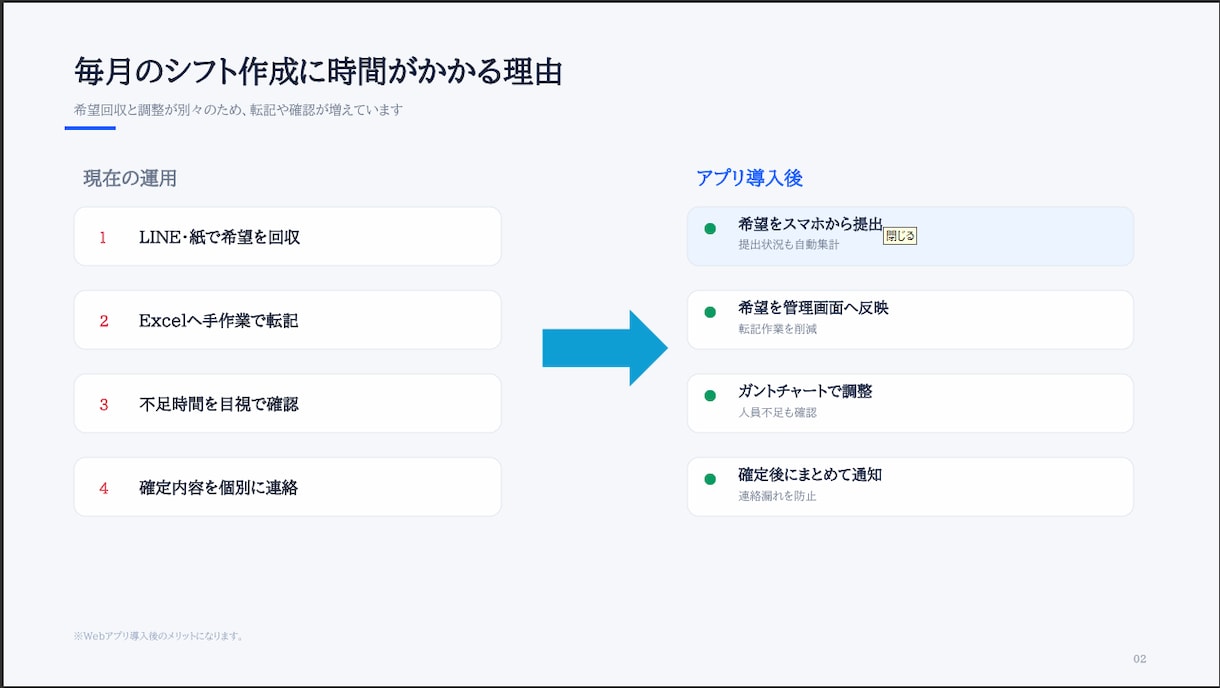This screenshot has height=688, width=1220.
Task: Click the "不足時間を目視で確認" card
Action: [x=287, y=404]
